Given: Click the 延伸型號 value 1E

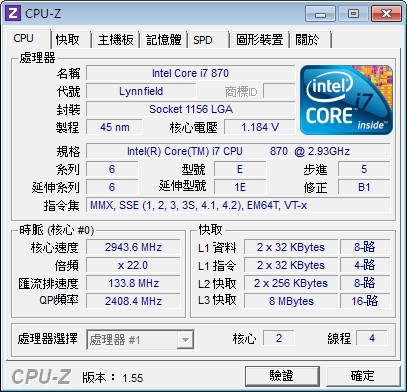Looking at the screenshot, I should 240,187.
